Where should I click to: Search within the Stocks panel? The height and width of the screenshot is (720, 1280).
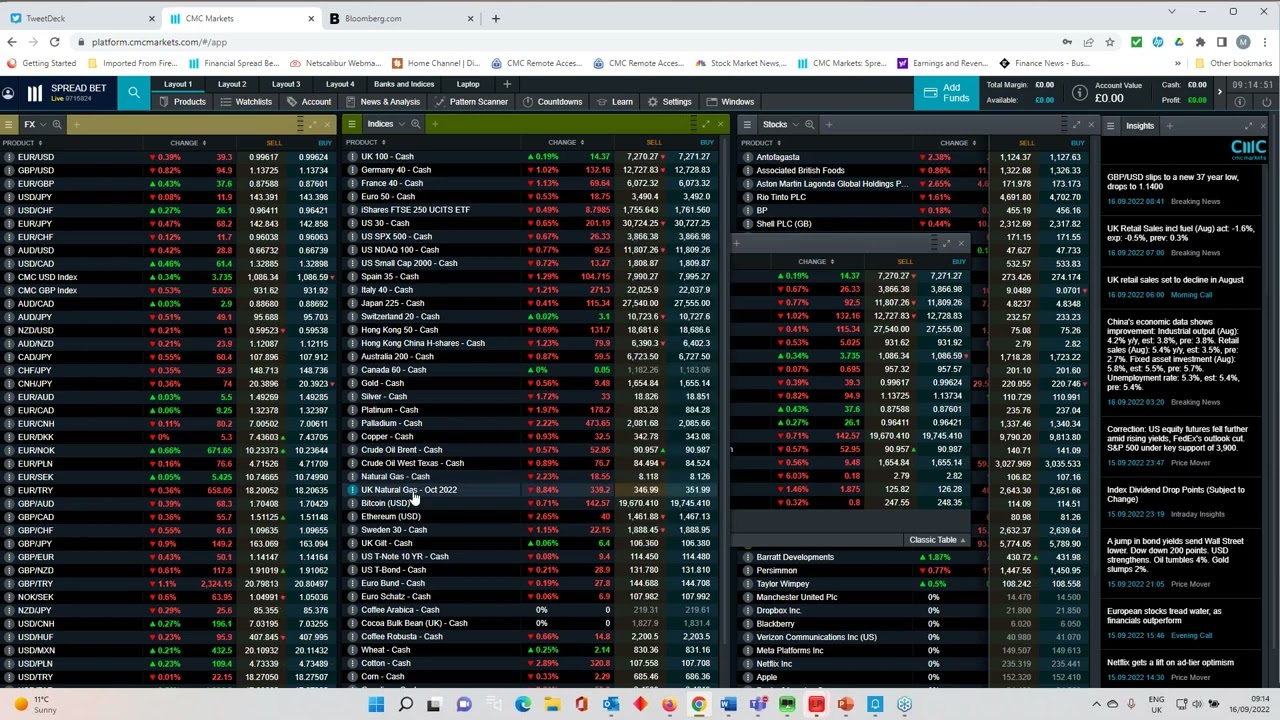810,125
